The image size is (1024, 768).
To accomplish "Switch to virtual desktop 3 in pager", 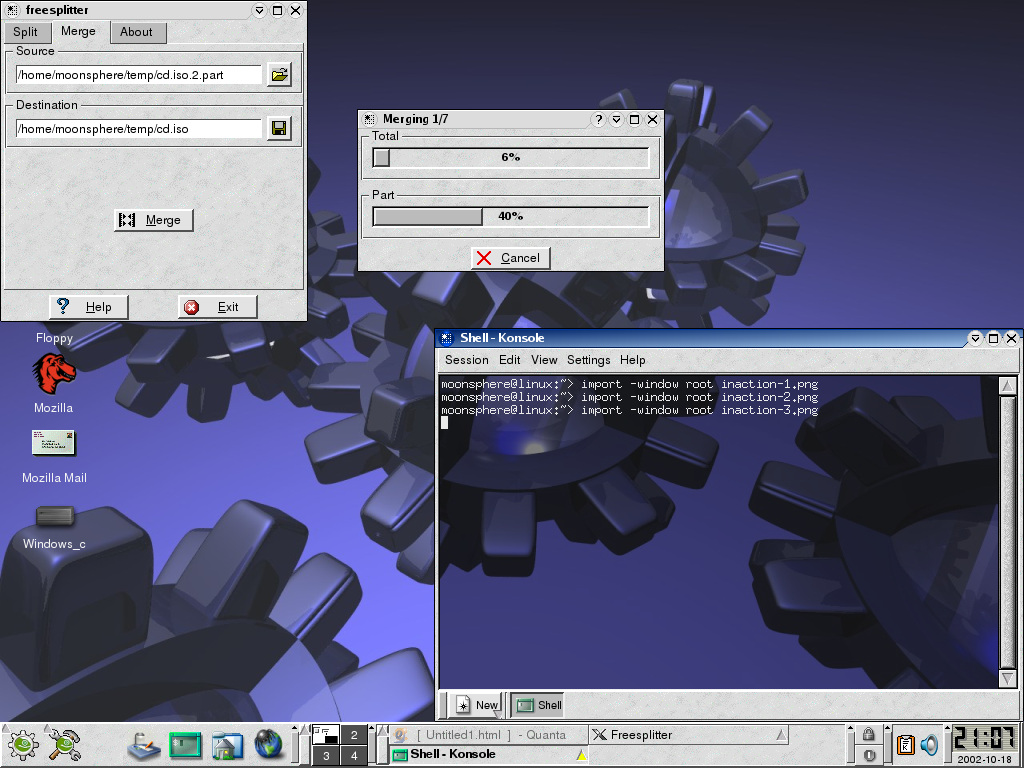I will (x=326, y=755).
